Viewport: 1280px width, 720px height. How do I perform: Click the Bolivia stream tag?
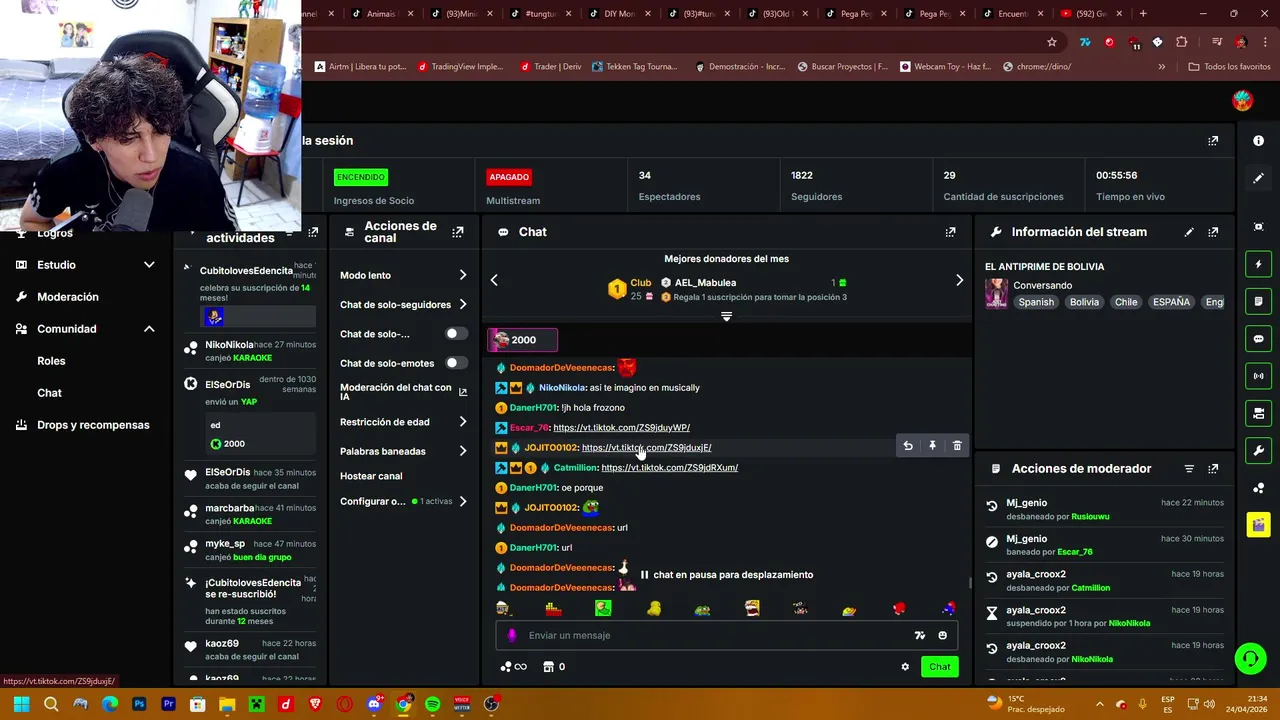click(x=1084, y=302)
